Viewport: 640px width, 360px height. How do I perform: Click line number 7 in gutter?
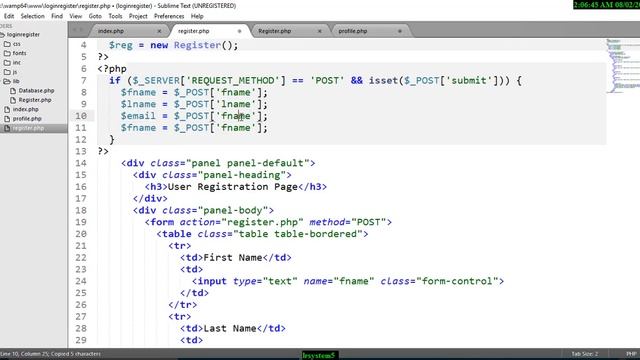coord(84,80)
